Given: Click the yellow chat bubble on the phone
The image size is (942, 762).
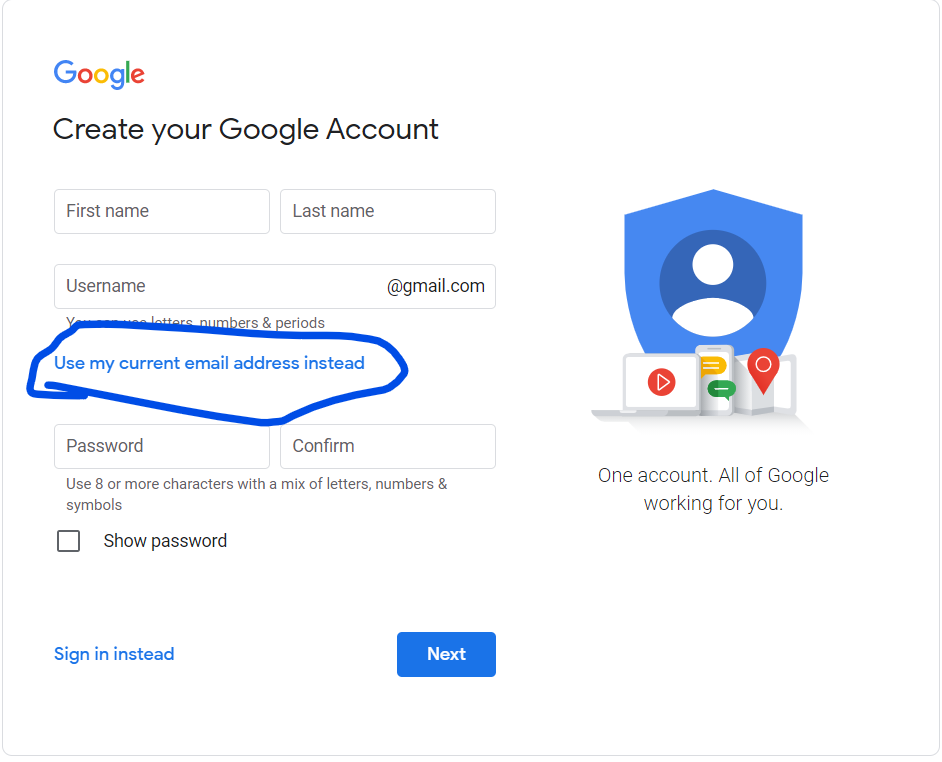Looking at the screenshot, I should point(712,365).
